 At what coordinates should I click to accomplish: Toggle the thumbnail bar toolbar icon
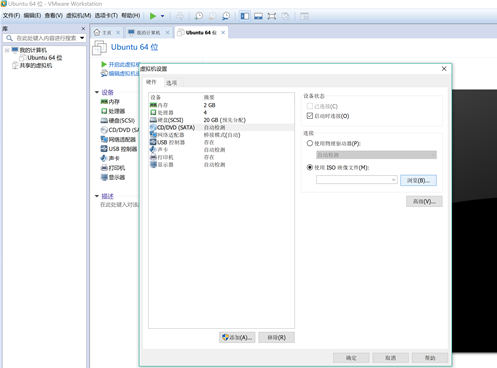pos(258,16)
